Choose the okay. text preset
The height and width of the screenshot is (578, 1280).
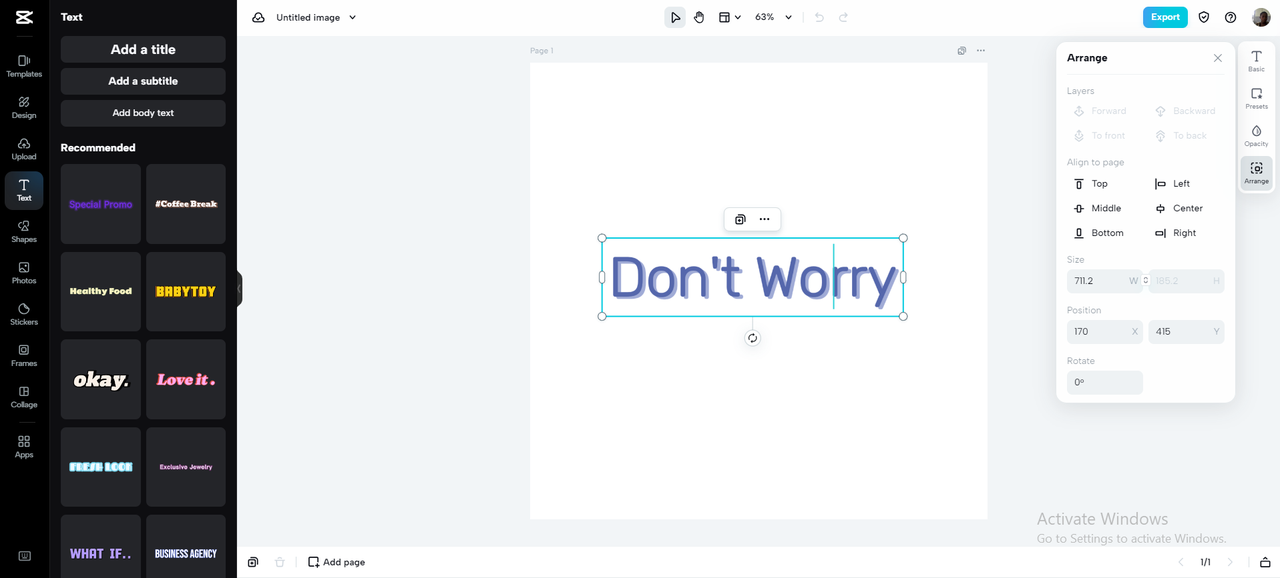pyautogui.click(x=101, y=379)
